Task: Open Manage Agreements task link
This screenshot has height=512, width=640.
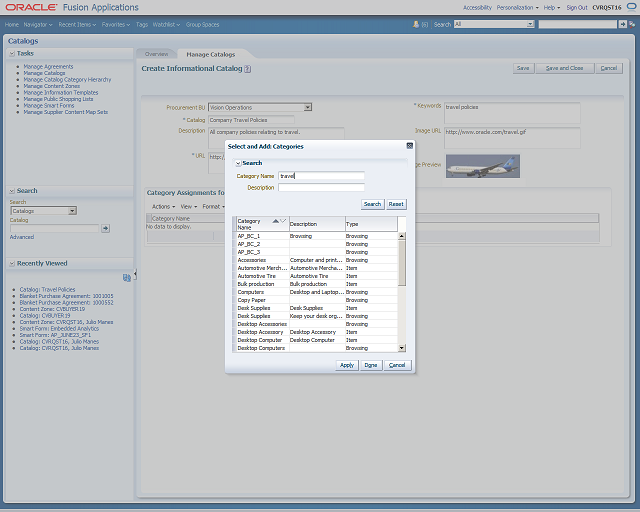Action: point(48,67)
